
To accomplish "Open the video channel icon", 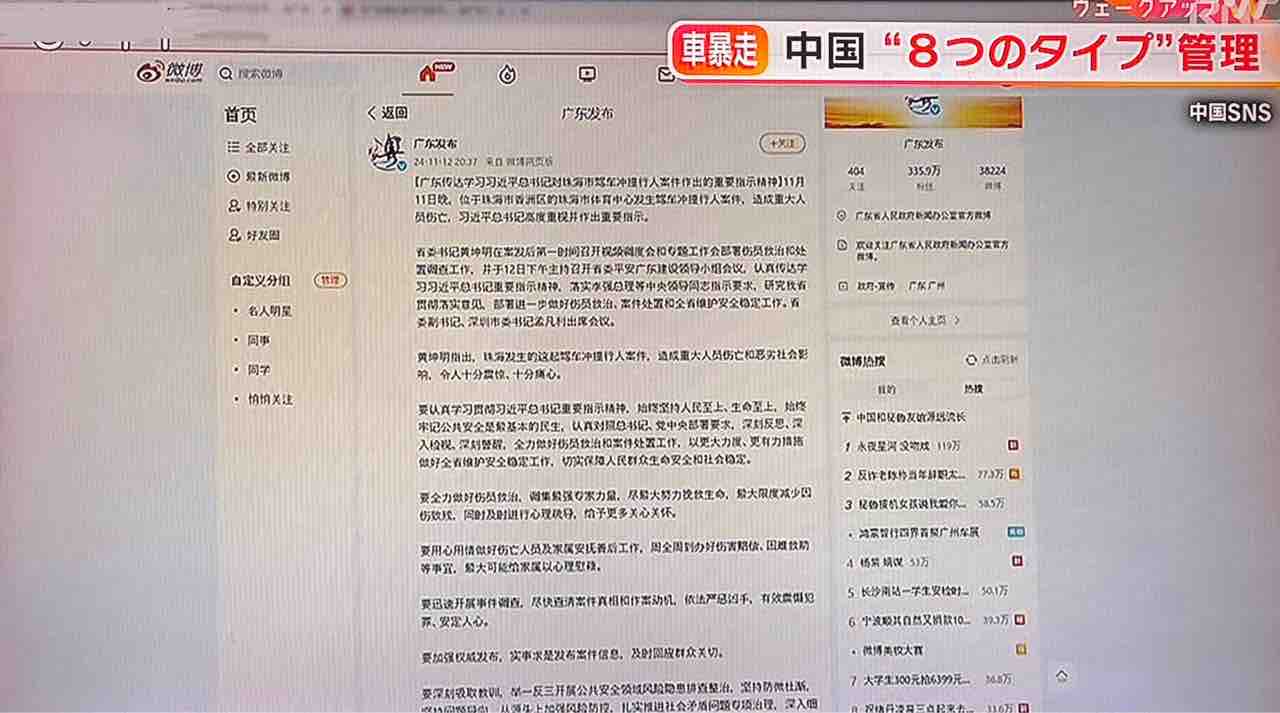I will [586, 72].
